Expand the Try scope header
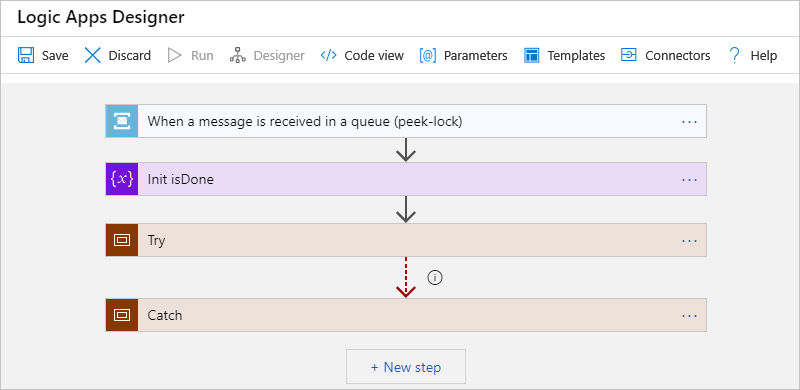 [406, 240]
